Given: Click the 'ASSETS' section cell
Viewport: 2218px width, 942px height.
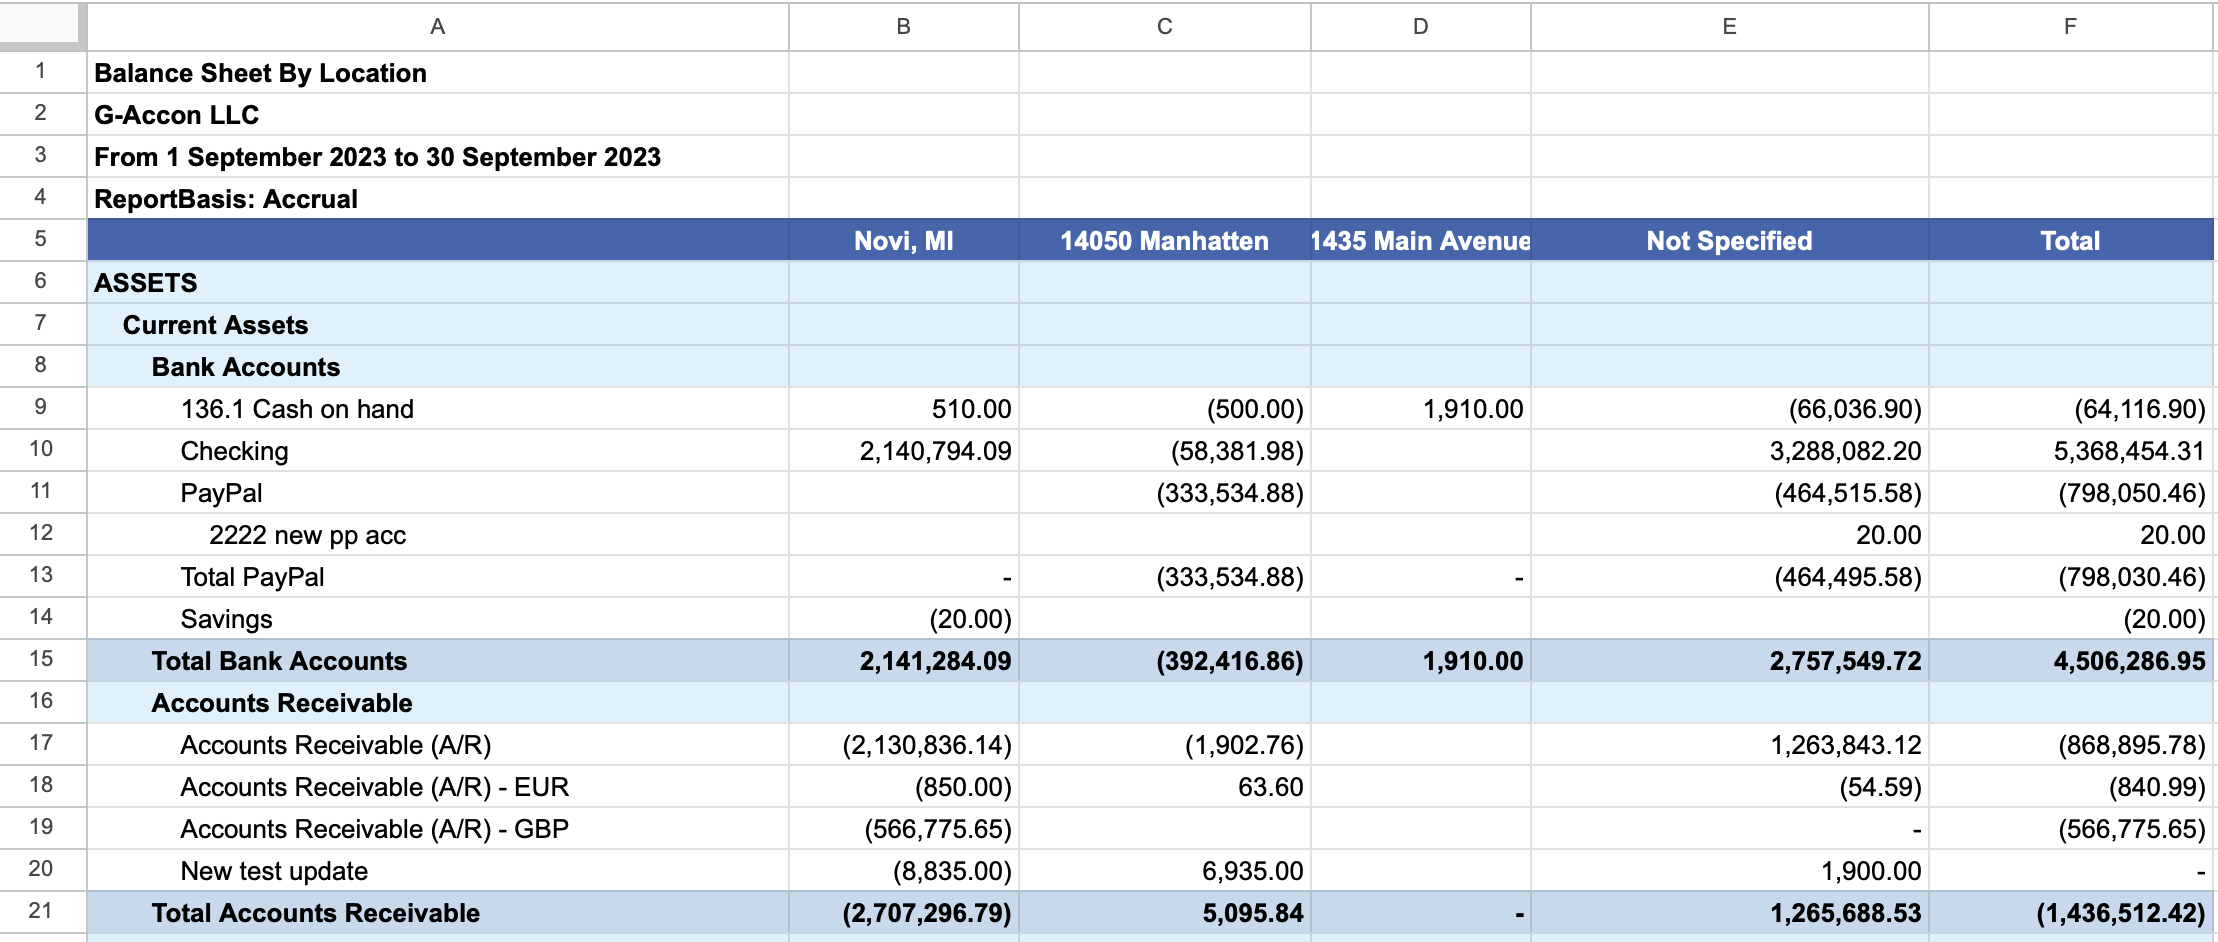Looking at the screenshot, I should 437,283.
